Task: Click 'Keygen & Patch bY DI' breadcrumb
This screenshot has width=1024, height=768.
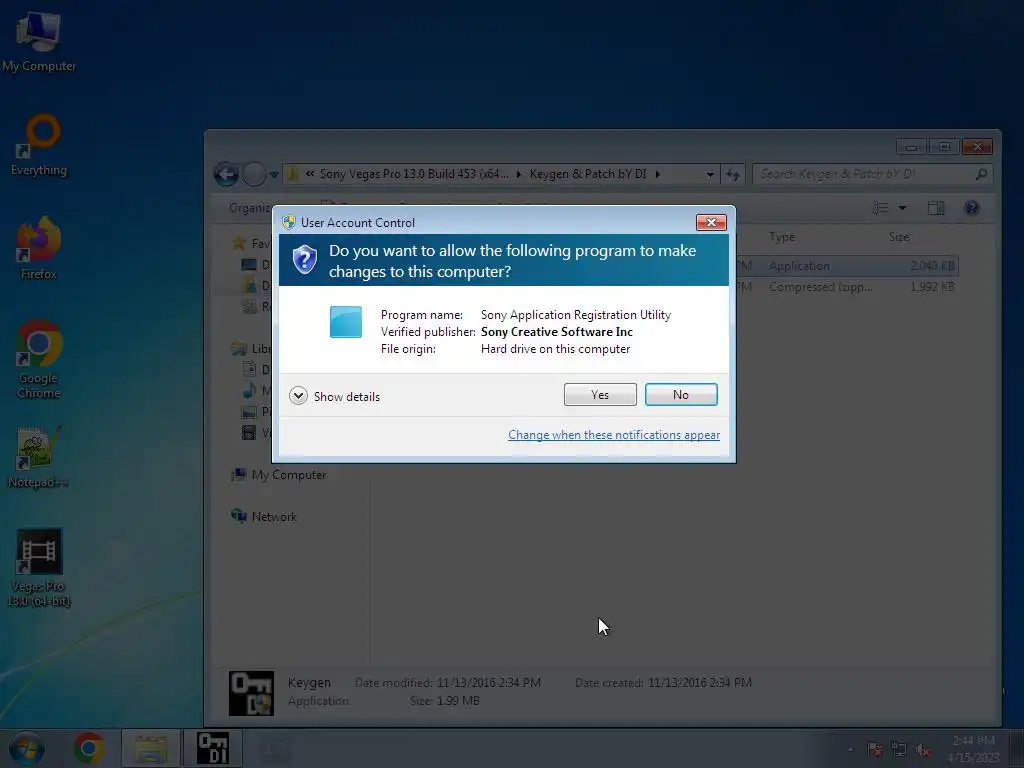Action: [588, 174]
